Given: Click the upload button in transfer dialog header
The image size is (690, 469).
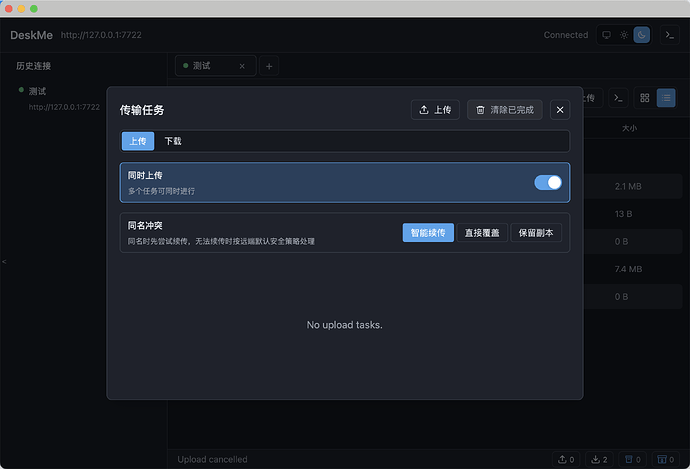Looking at the screenshot, I should point(435,110).
